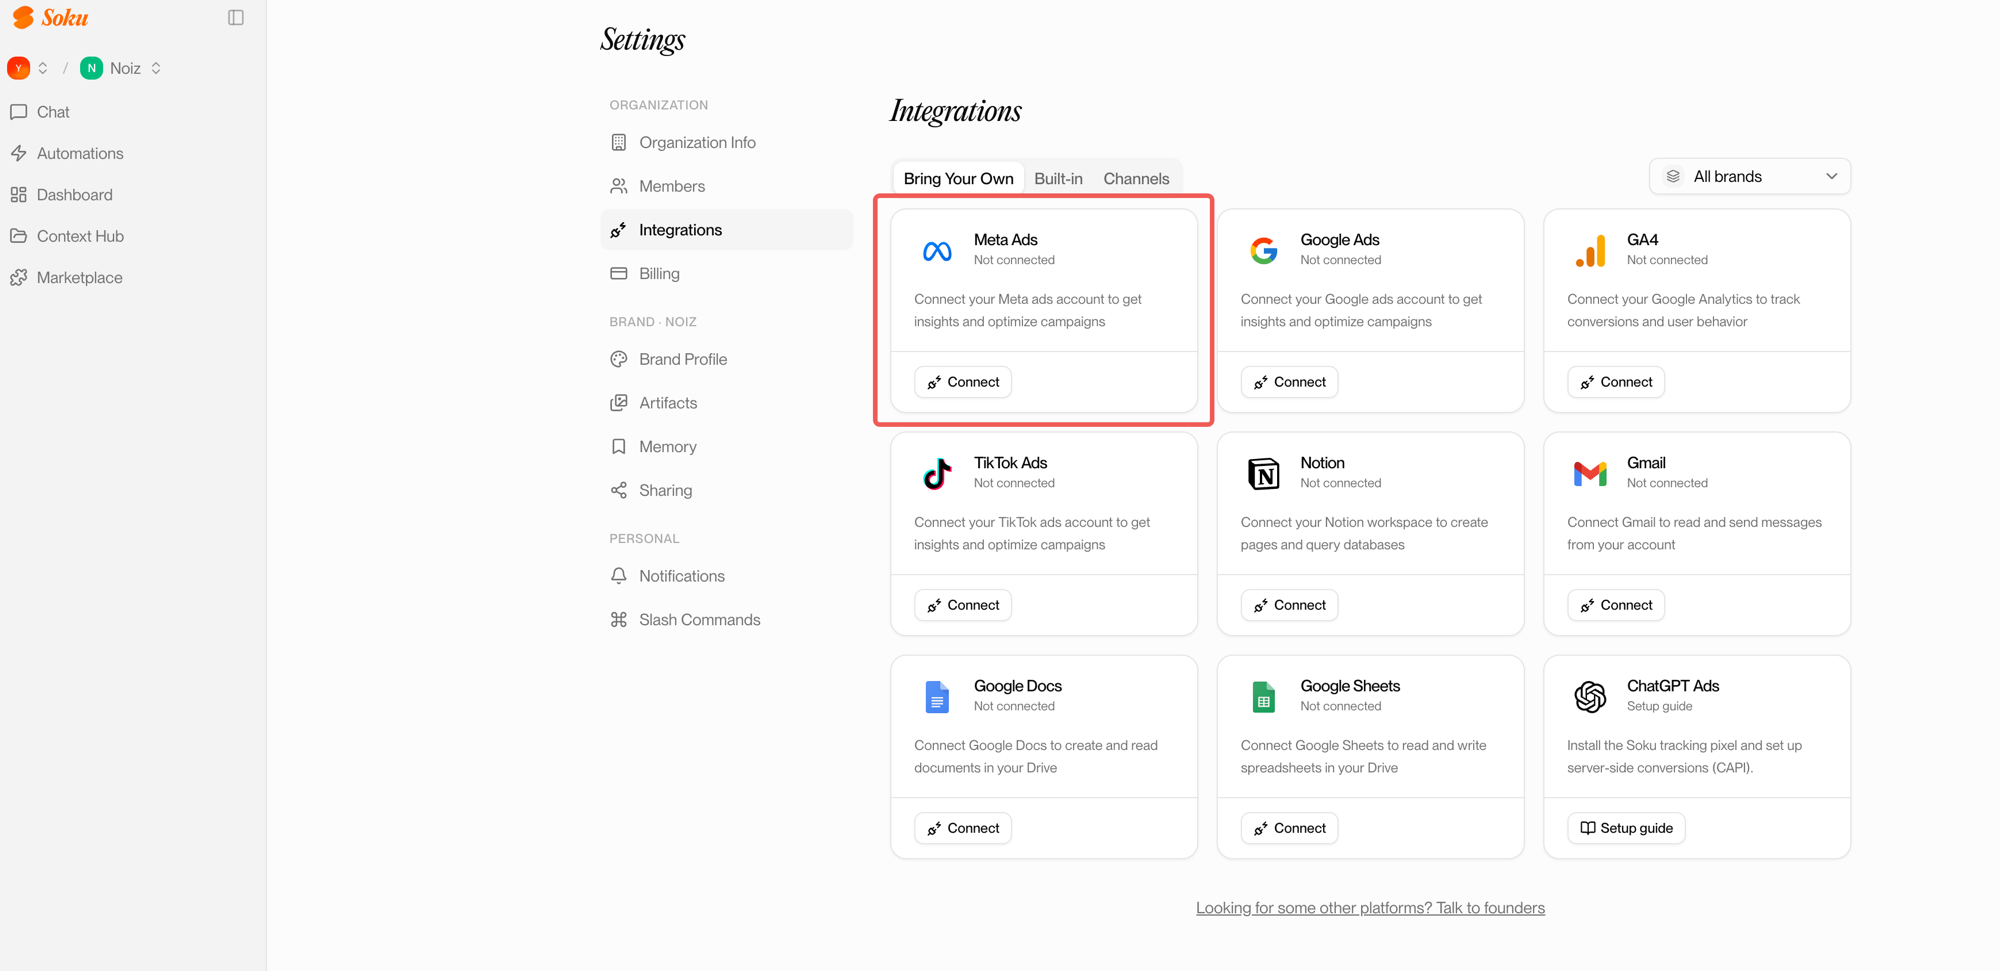Screen dimensions: 2000x971
Task: Connect the Meta Ads integration
Action: pyautogui.click(x=963, y=382)
